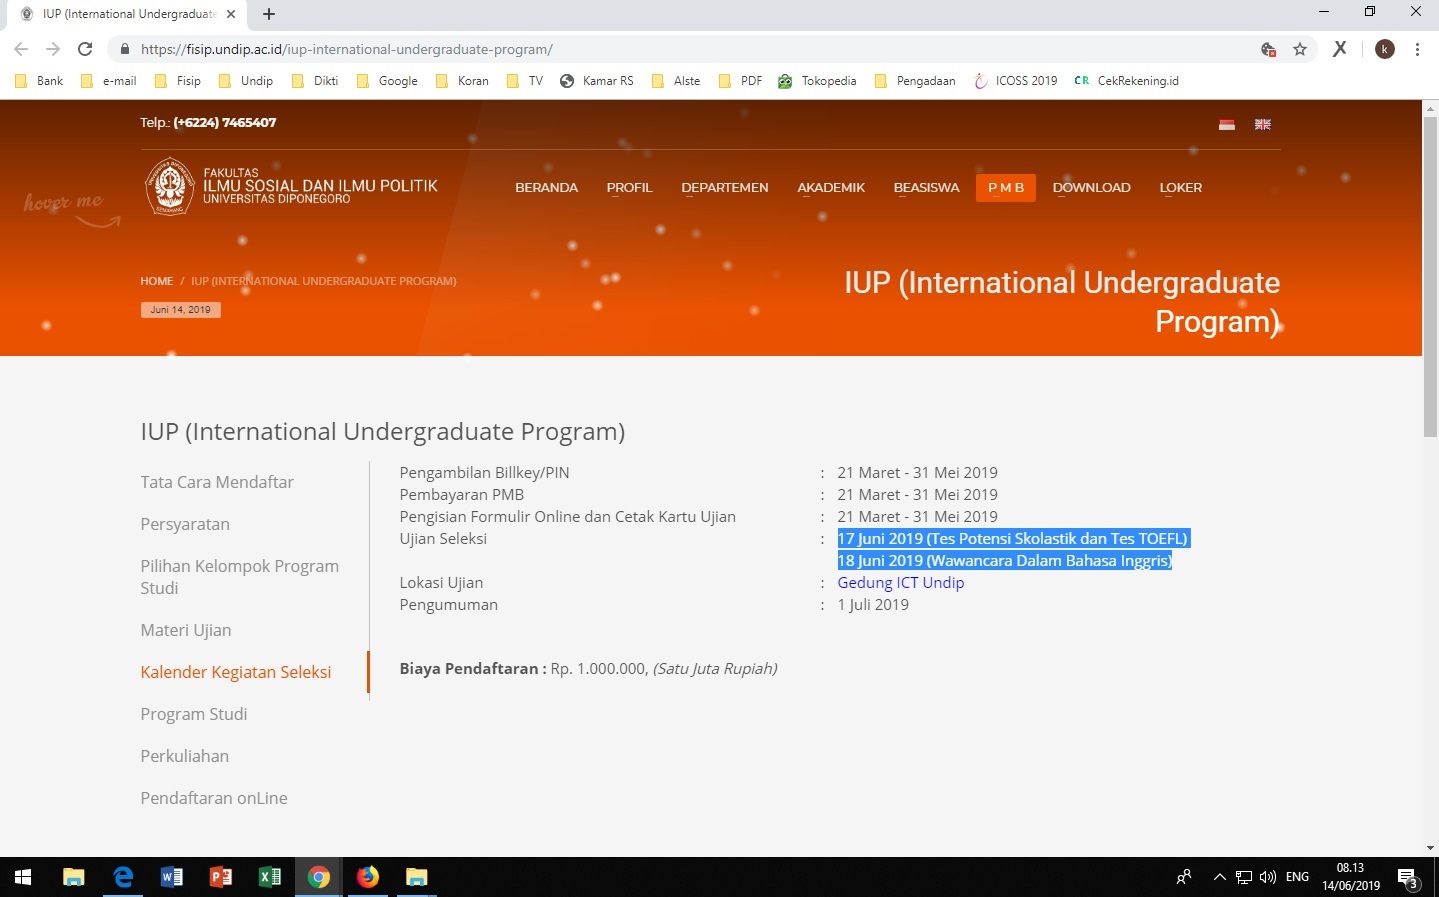Viewport: 1439px width, 897px height.
Task: Show hidden system tray icons
Action: coord(1219,877)
